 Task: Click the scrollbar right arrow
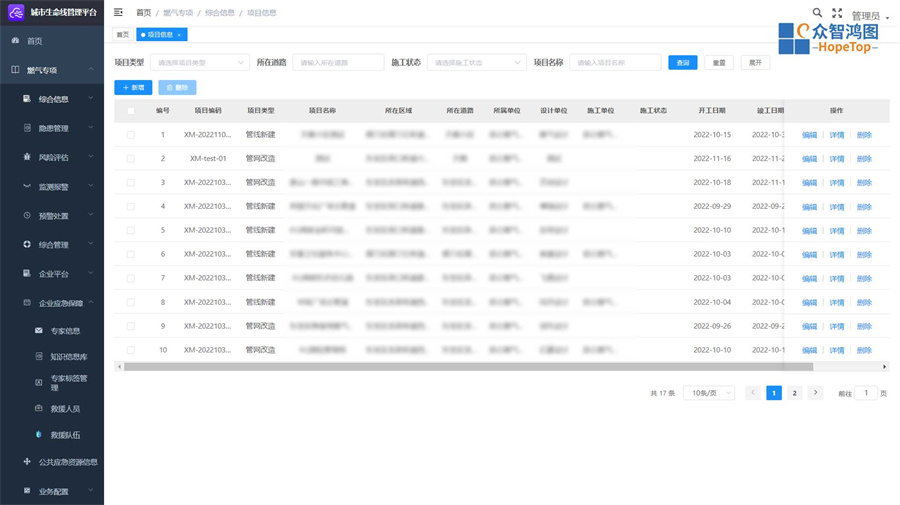tap(885, 366)
